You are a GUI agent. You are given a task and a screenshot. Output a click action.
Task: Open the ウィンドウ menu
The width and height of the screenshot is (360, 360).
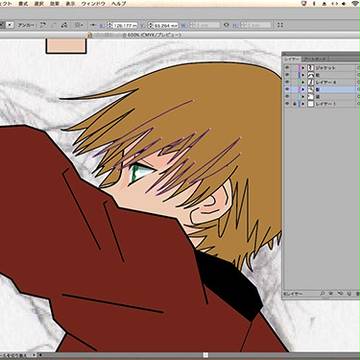pyautogui.click(x=93, y=4)
